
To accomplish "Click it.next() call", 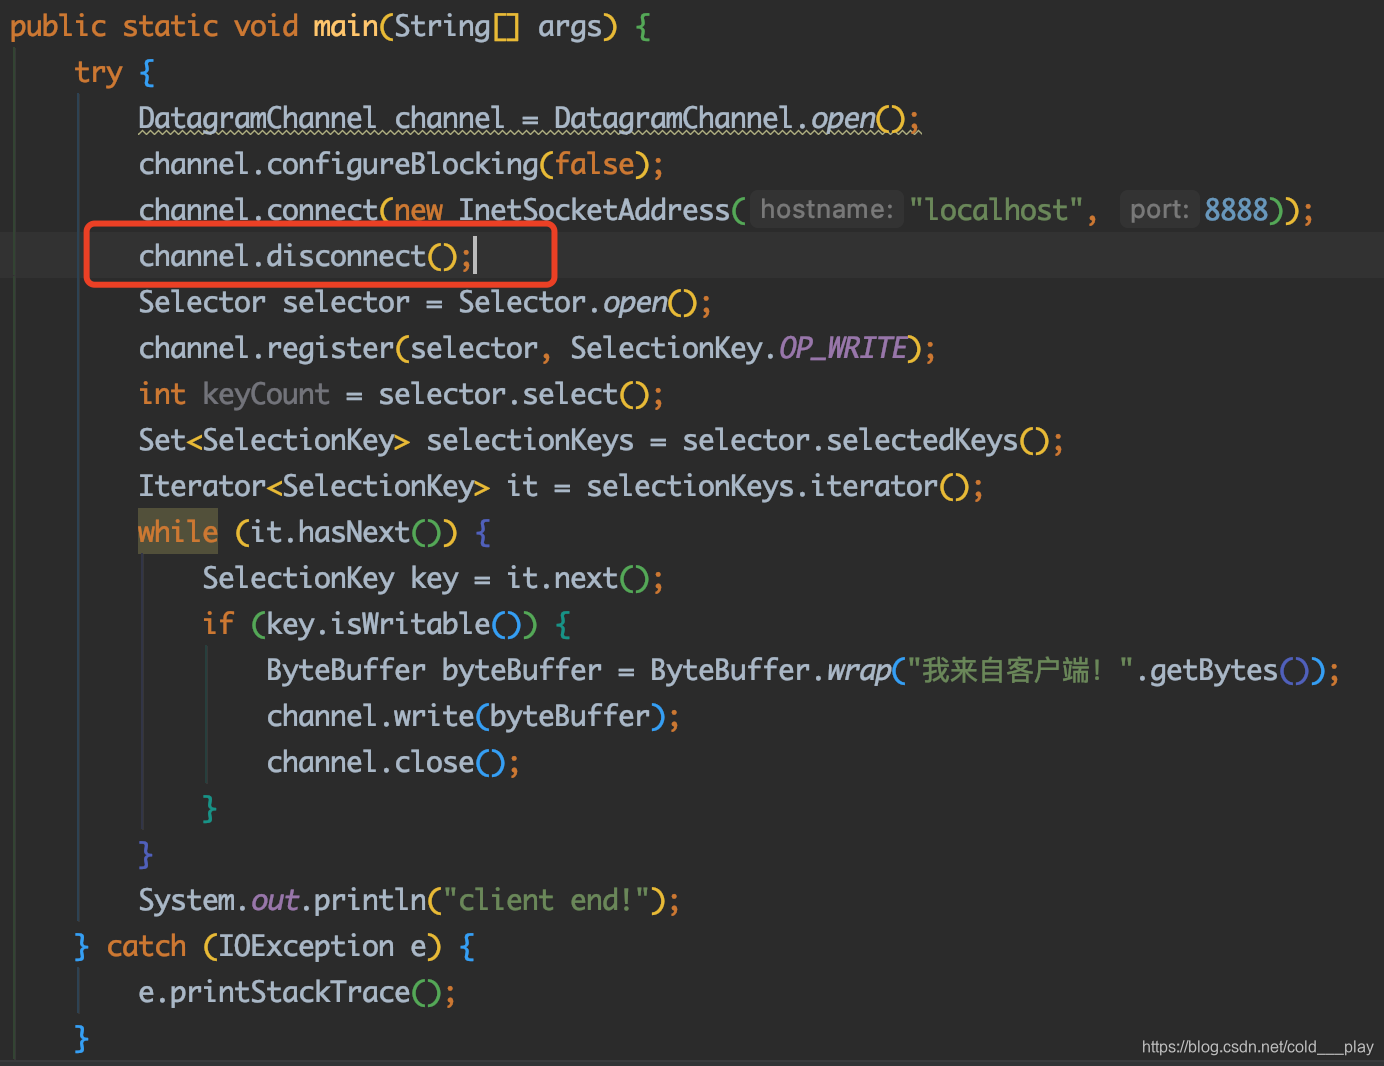I will coord(578,578).
